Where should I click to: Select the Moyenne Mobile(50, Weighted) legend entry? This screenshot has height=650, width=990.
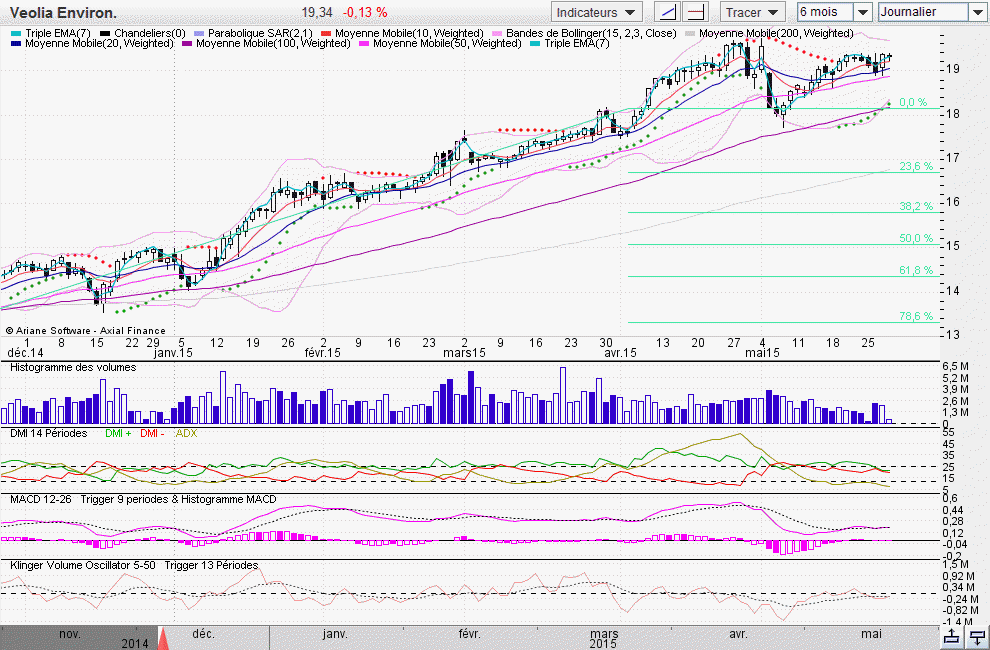tap(440, 44)
